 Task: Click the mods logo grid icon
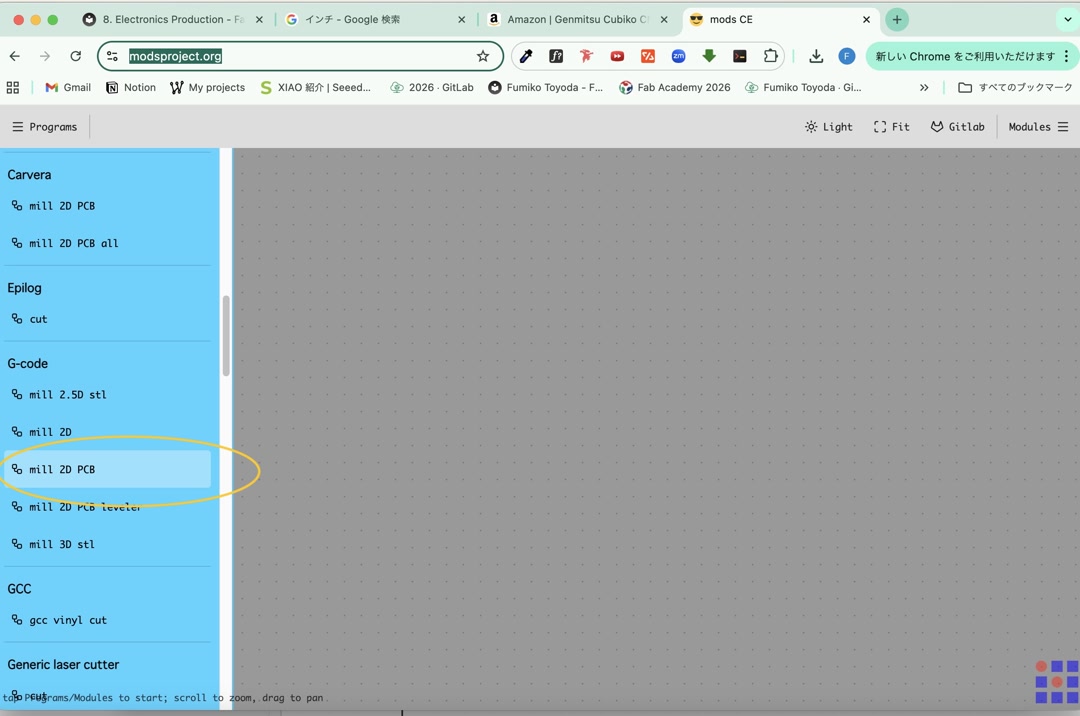click(x=1056, y=682)
